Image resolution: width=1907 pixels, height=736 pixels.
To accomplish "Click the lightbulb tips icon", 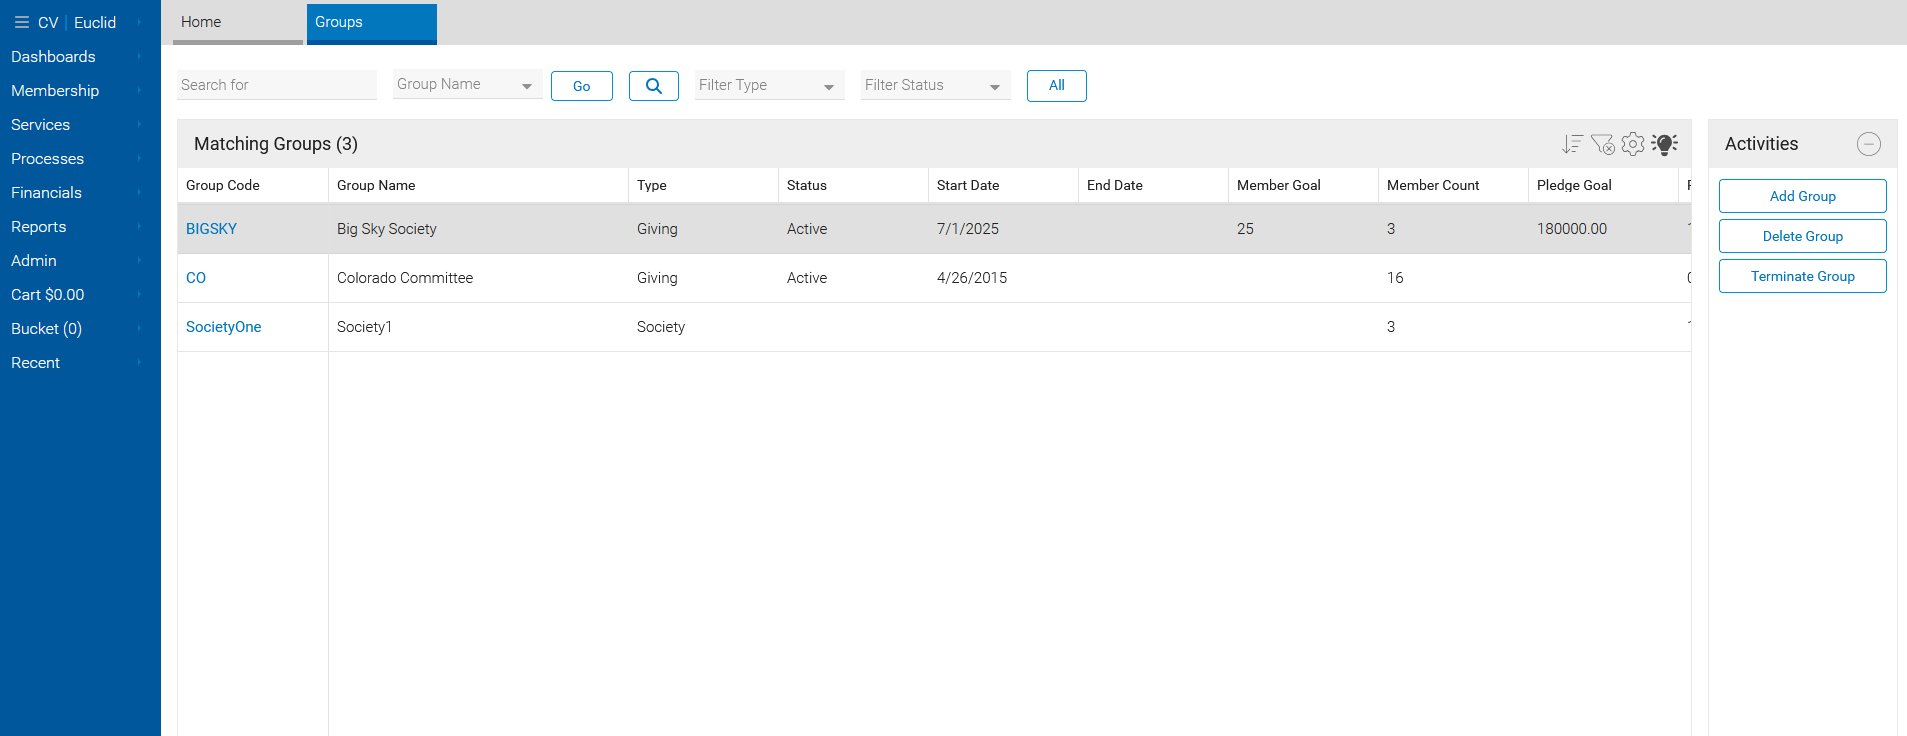I will pyautogui.click(x=1665, y=144).
